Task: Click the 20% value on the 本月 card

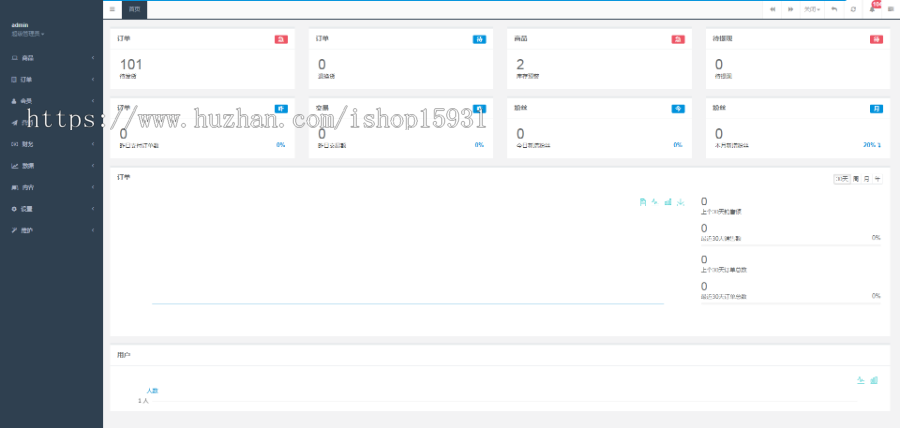Action: coord(871,145)
